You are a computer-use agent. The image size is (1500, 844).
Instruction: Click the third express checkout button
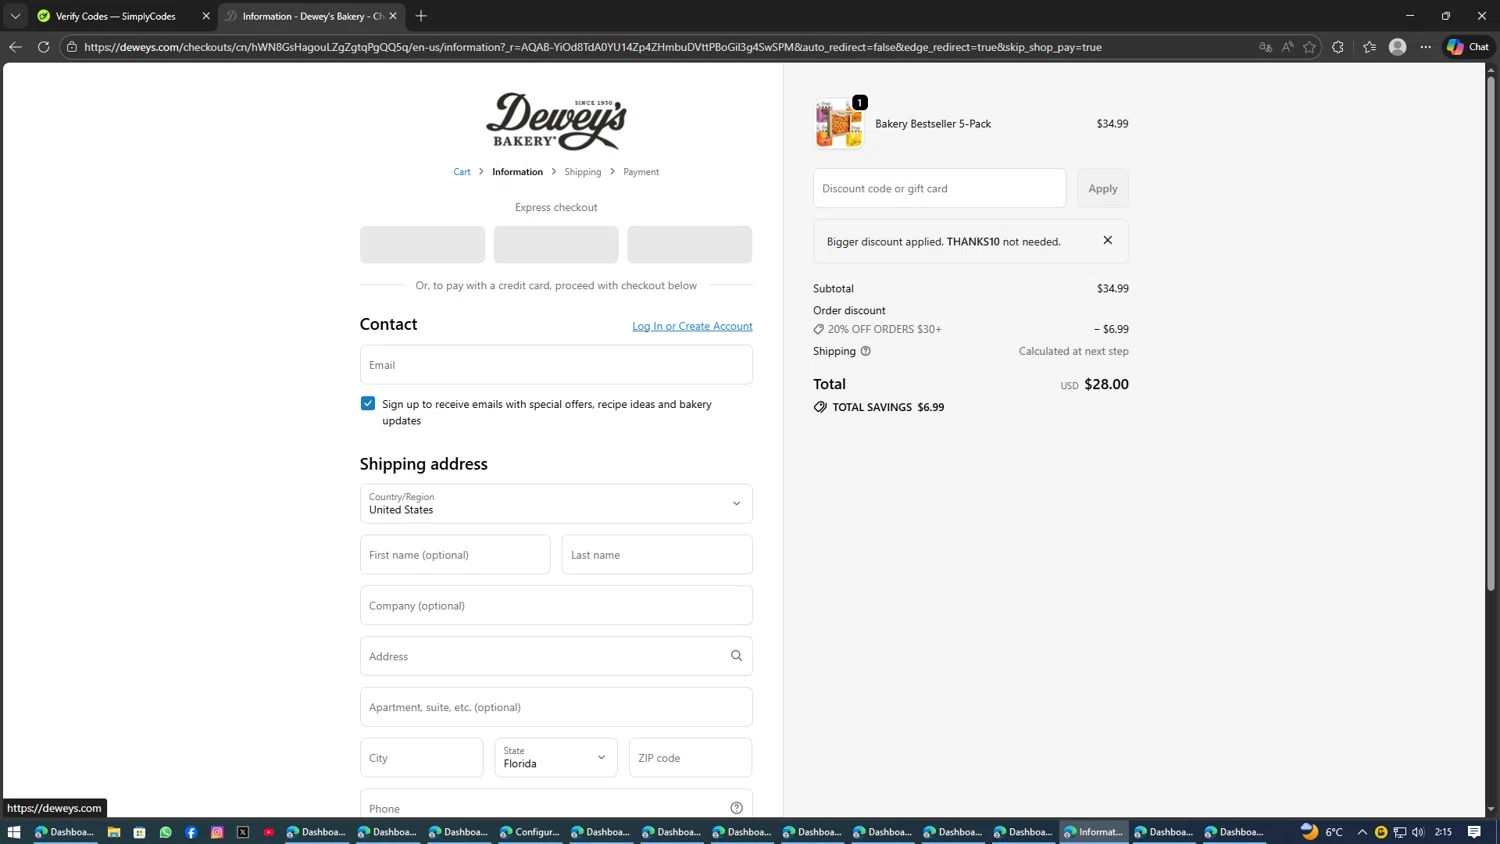pos(690,244)
